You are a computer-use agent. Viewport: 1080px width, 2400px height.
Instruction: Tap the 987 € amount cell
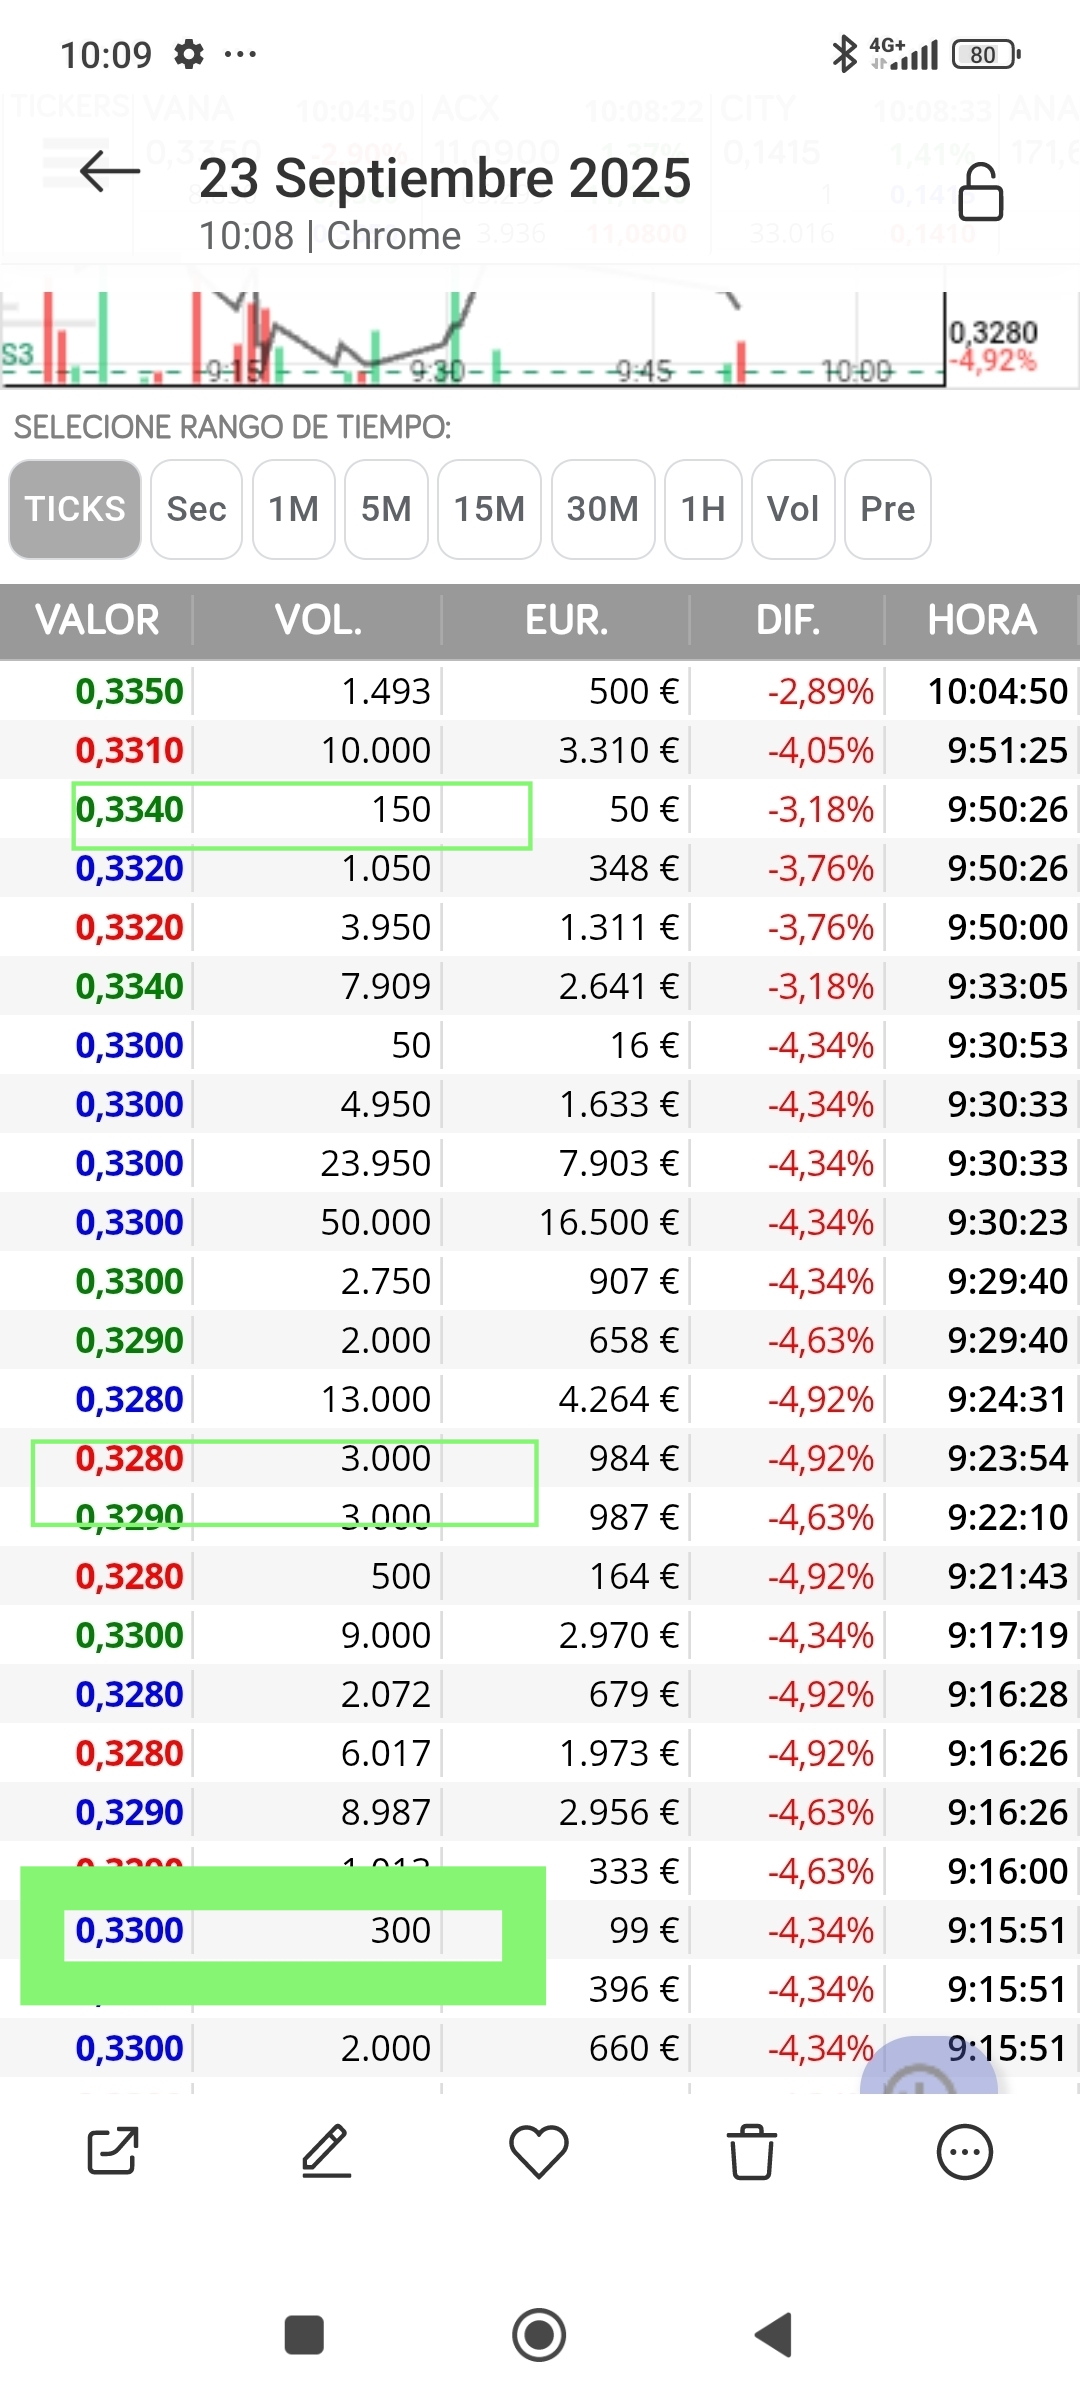click(634, 1517)
